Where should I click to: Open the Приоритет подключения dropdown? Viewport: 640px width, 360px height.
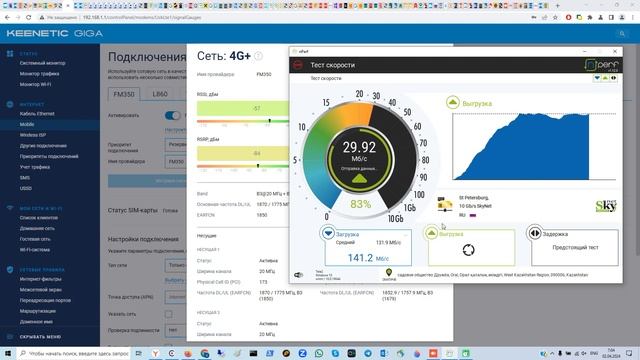pyautogui.click(x=176, y=145)
